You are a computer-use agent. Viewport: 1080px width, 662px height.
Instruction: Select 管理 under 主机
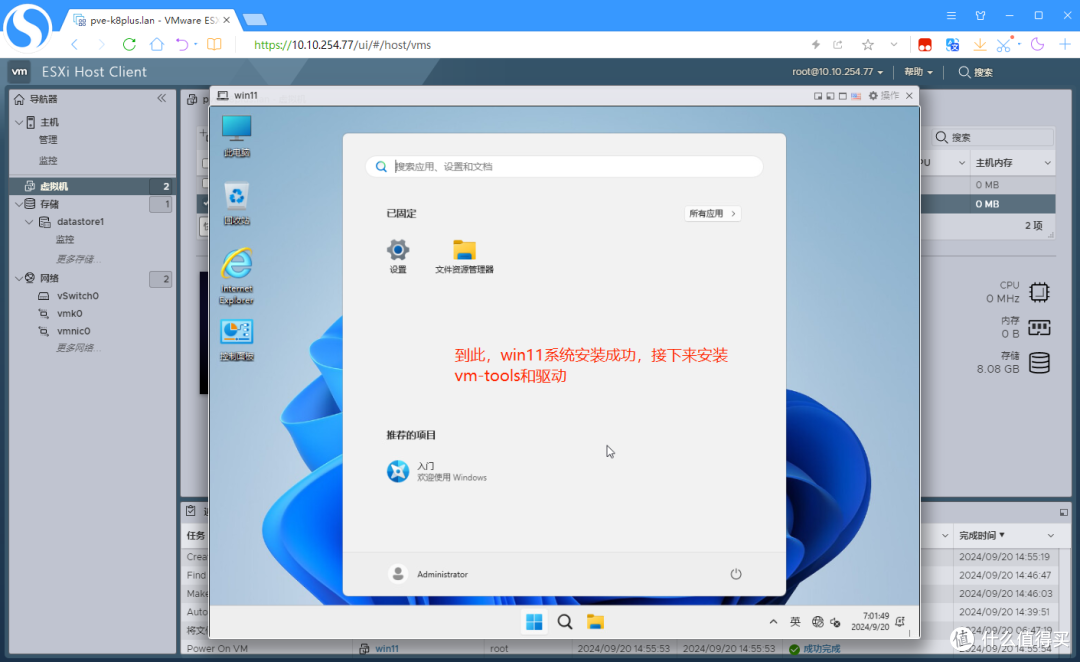coord(48,140)
